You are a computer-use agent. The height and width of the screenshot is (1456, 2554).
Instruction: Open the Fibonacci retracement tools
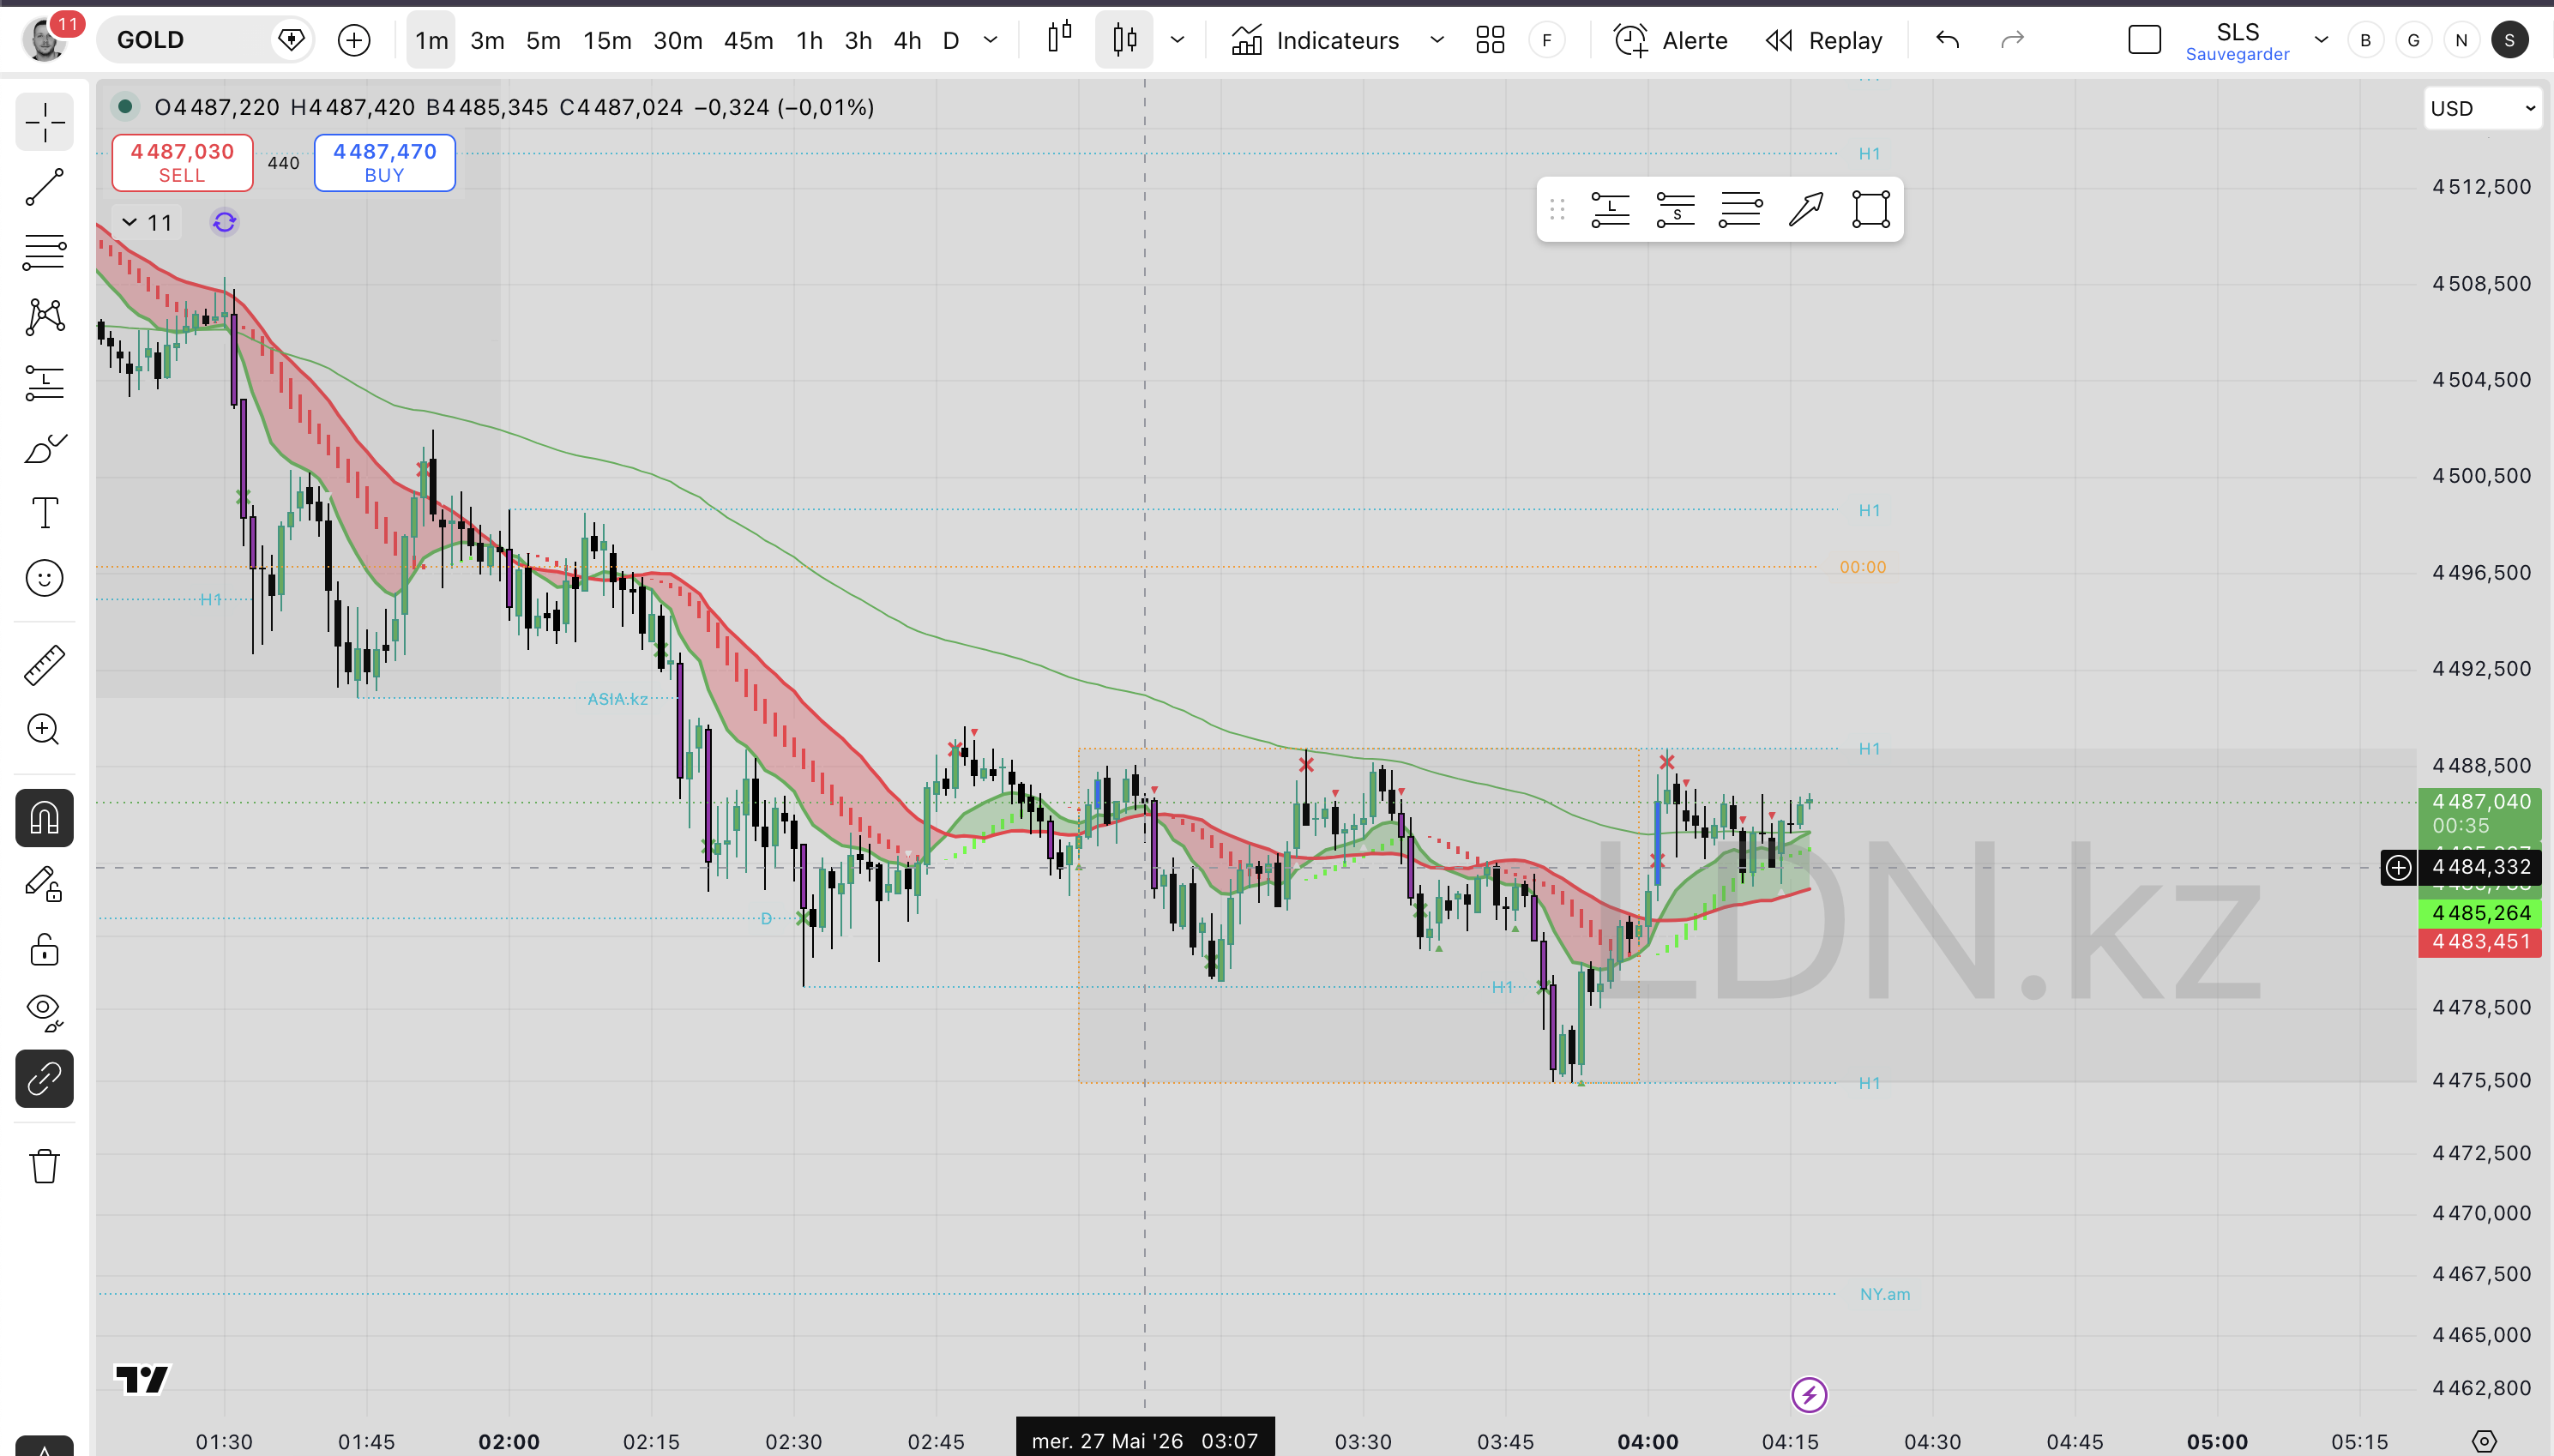[x=44, y=252]
